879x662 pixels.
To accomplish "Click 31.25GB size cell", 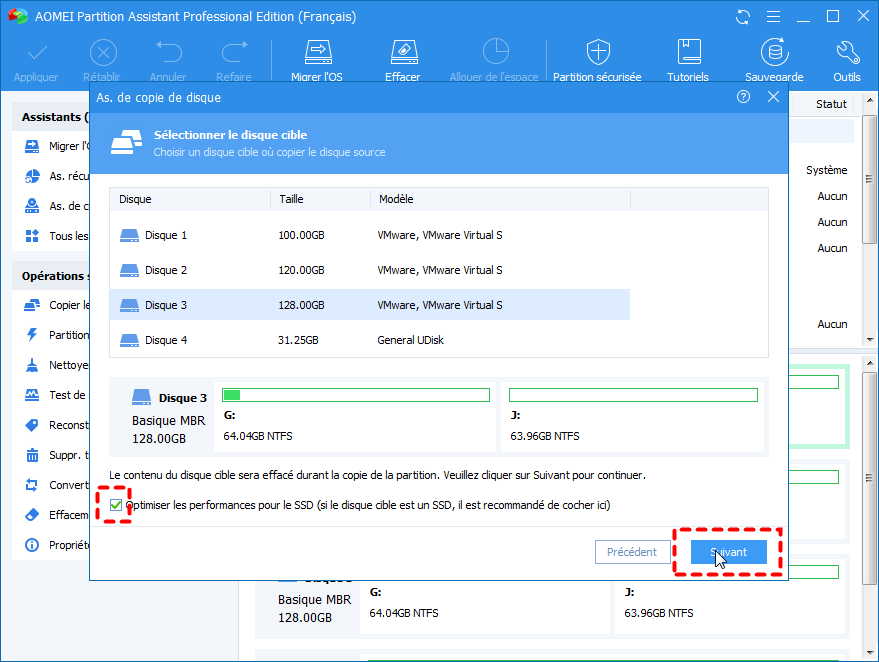I will 298,340.
